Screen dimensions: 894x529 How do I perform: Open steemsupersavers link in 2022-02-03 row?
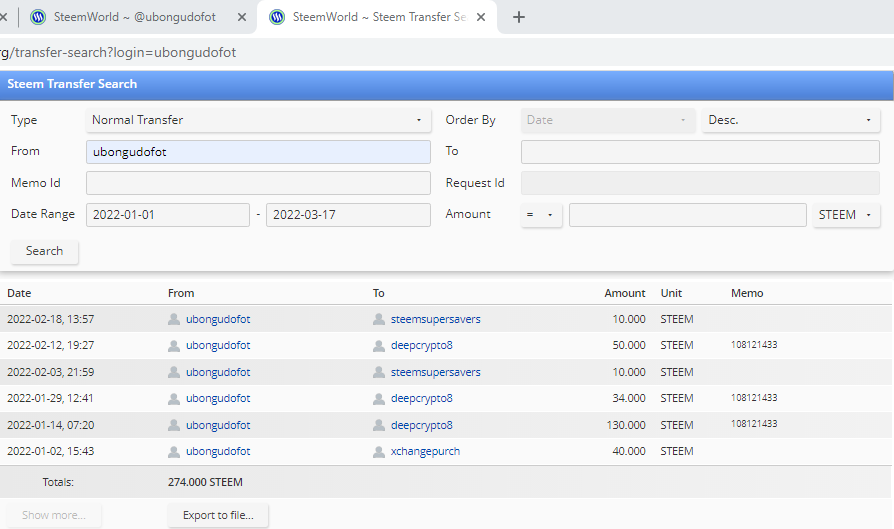[436, 372]
